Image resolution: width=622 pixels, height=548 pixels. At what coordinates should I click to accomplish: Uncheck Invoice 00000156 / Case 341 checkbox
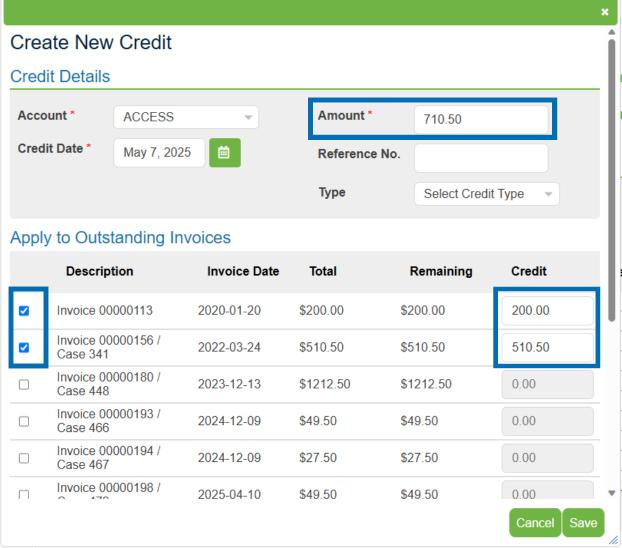[x=25, y=348]
